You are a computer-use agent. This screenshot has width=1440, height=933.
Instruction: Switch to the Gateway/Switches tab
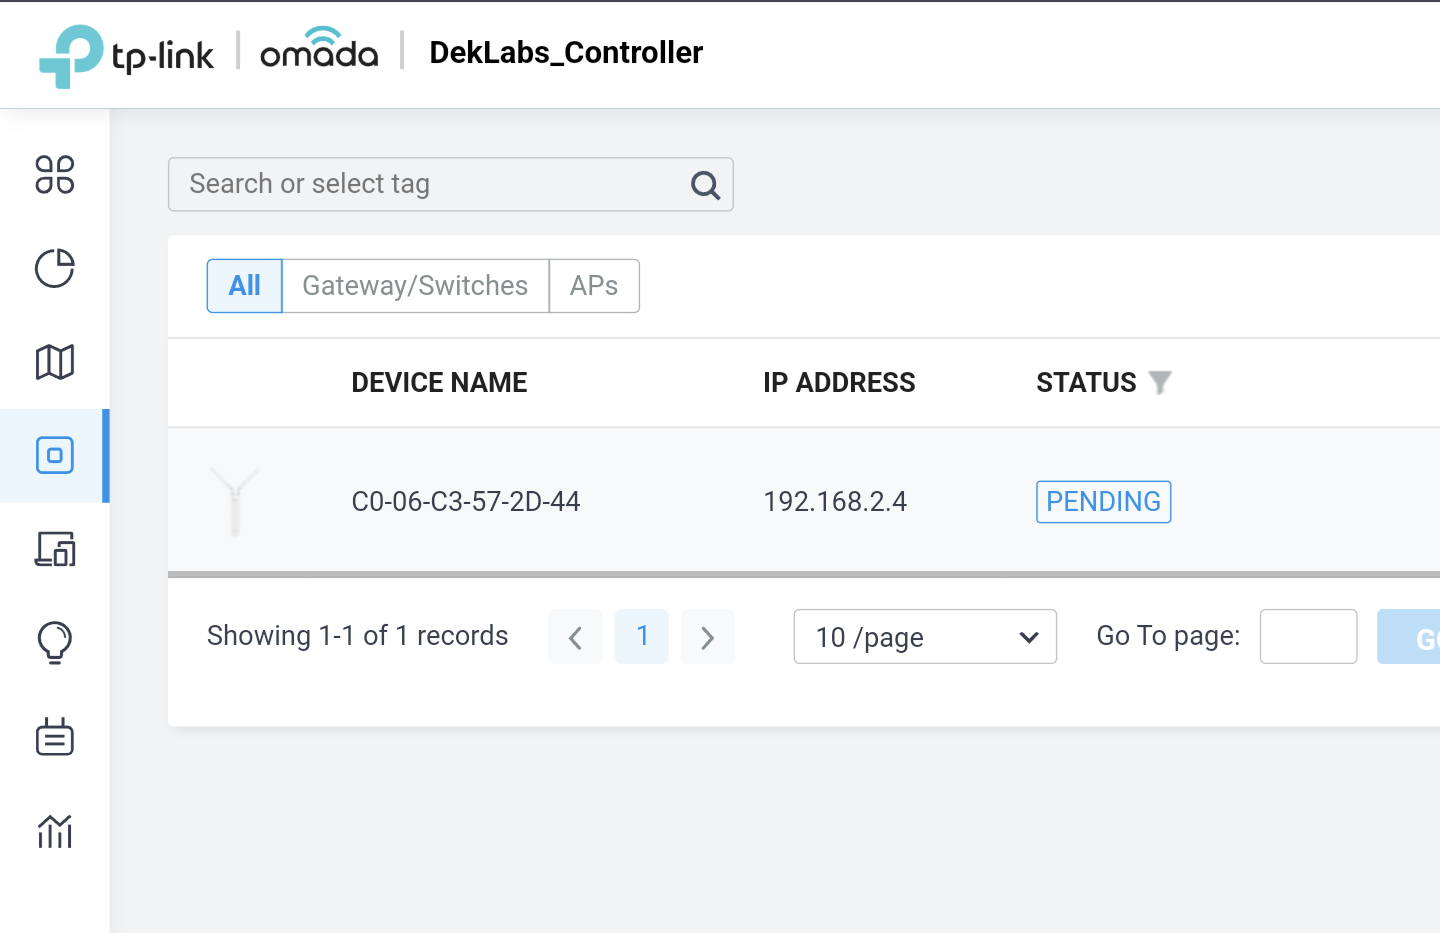(415, 286)
